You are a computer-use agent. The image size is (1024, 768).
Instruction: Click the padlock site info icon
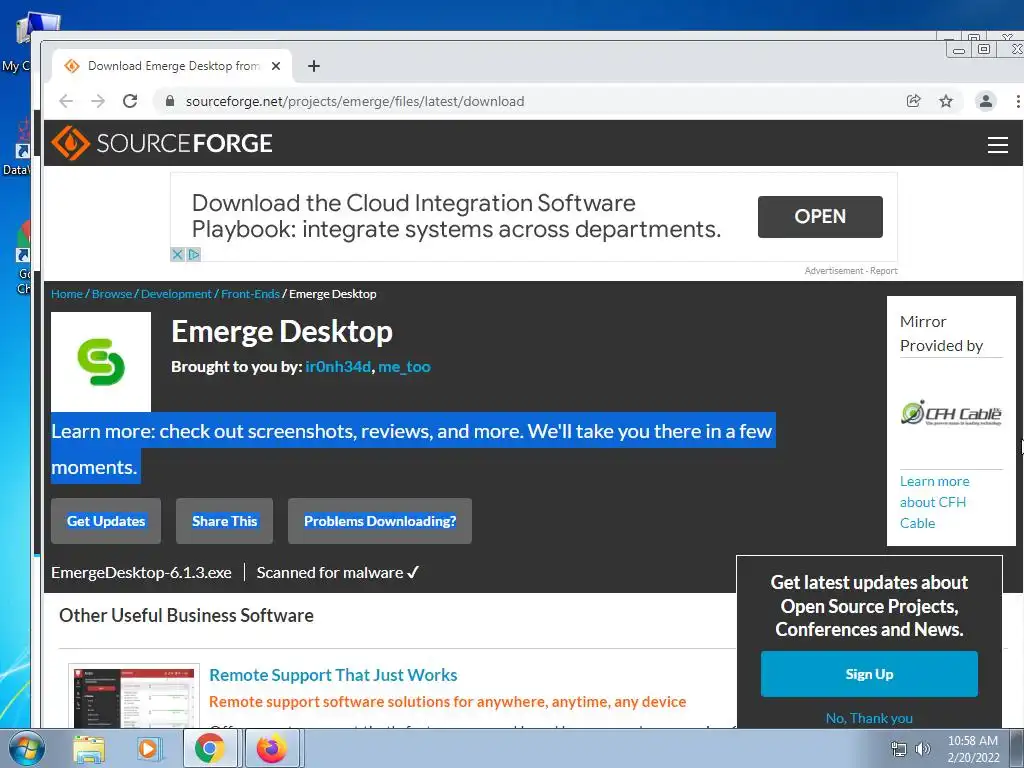tap(170, 101)
